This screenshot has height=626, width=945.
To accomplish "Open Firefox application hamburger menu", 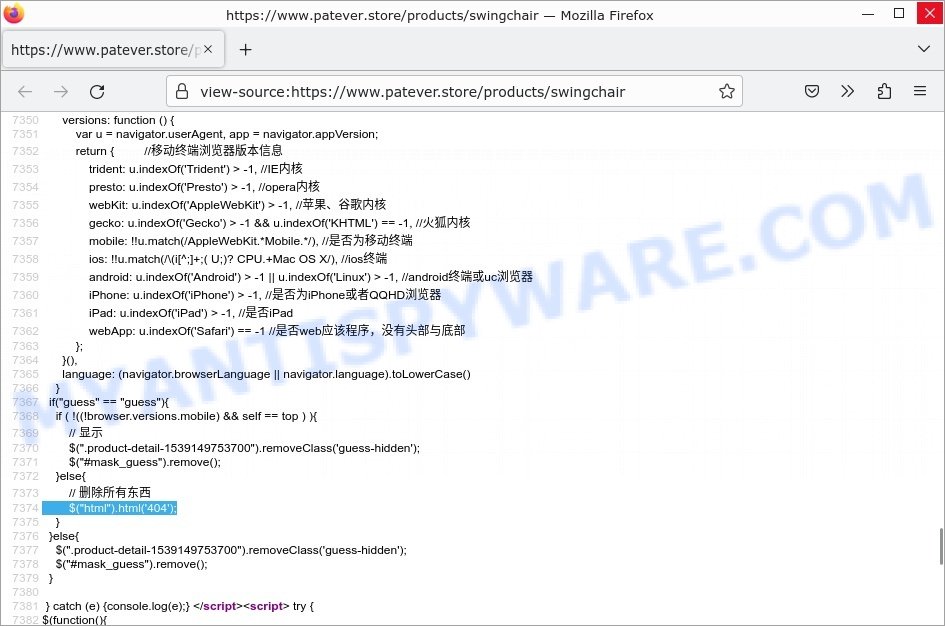I will point(920,92).
